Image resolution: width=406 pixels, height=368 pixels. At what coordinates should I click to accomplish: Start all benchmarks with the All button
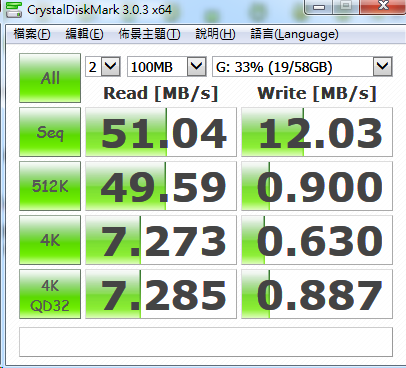tap(50, 78)
